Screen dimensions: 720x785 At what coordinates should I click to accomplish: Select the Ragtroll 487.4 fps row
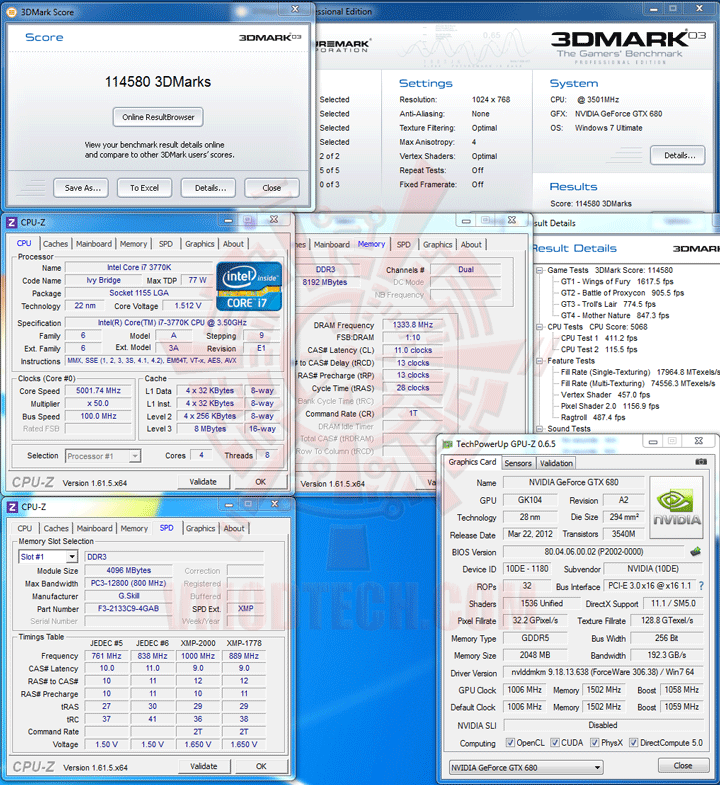(x=593, y=417)
